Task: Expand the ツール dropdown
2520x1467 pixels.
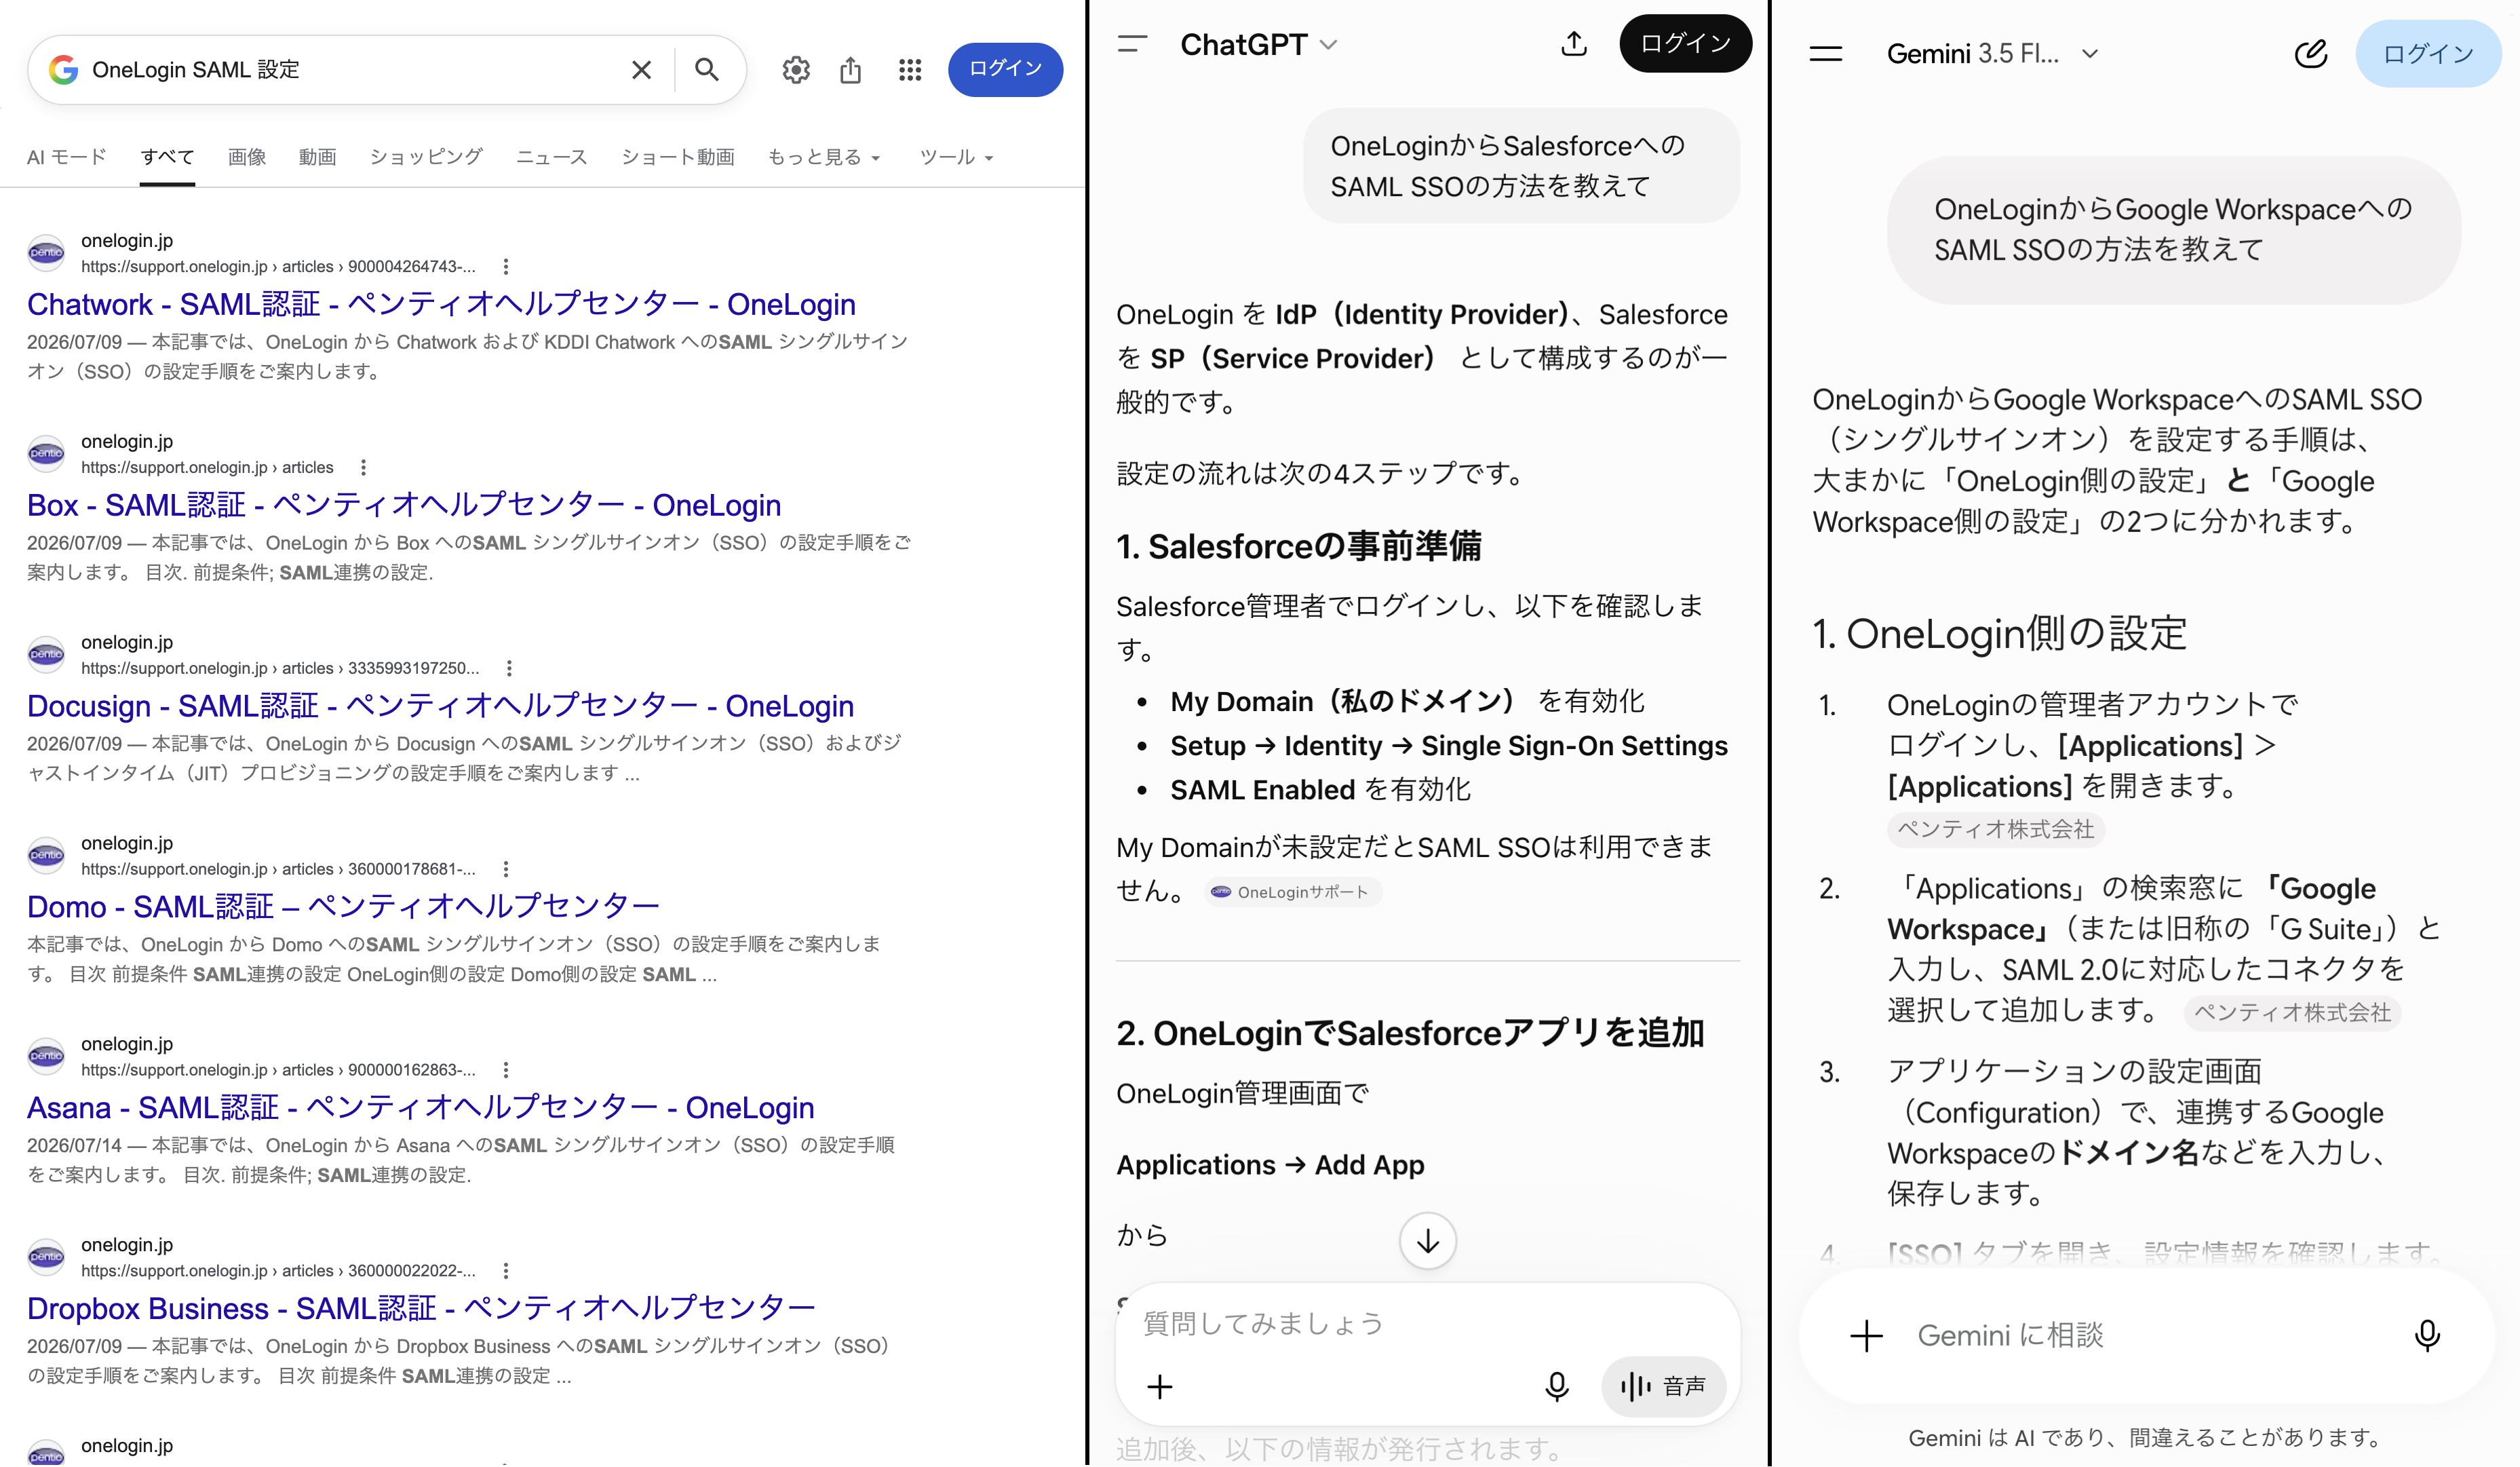Action: pyautogui.click(x=957, y=157)
